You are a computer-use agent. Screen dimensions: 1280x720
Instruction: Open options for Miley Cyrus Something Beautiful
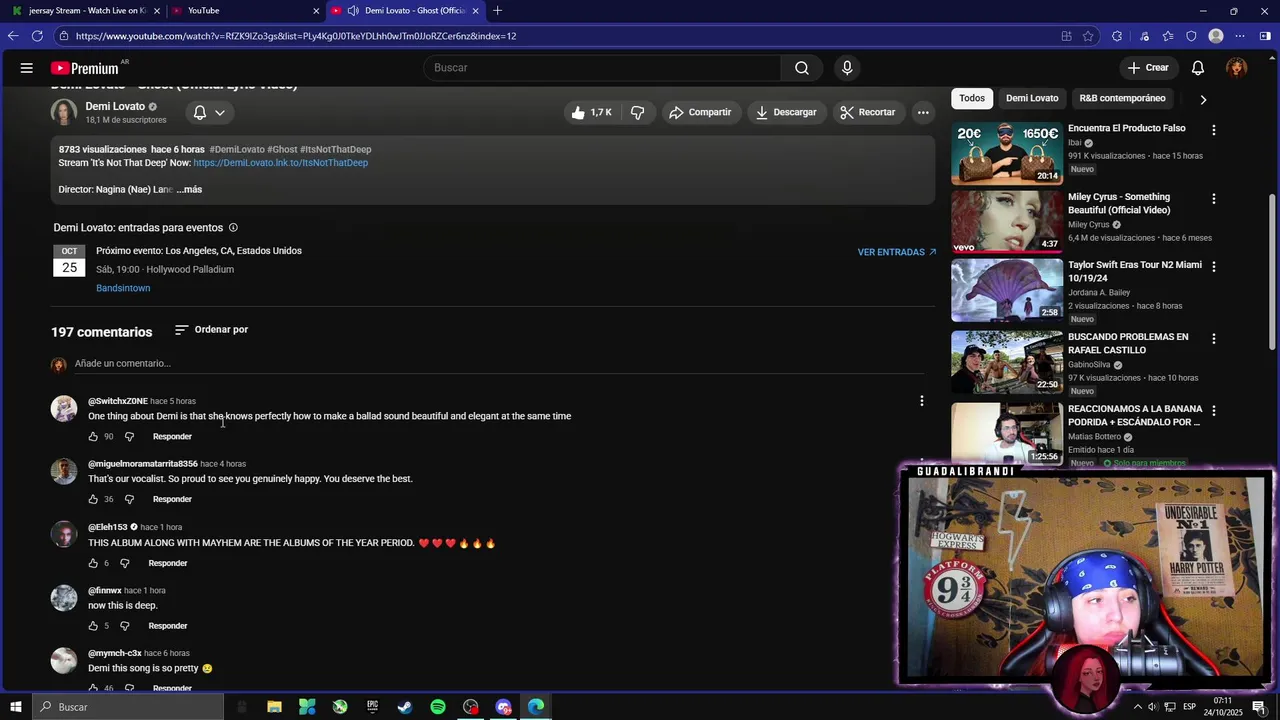[x=1214, y=199]
